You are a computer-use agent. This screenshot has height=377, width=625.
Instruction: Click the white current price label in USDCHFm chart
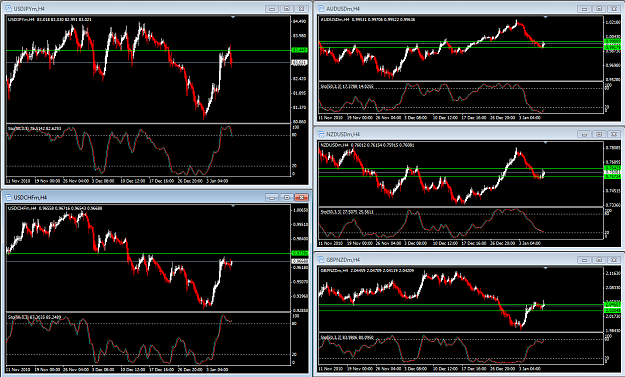(x=300, y=261)
